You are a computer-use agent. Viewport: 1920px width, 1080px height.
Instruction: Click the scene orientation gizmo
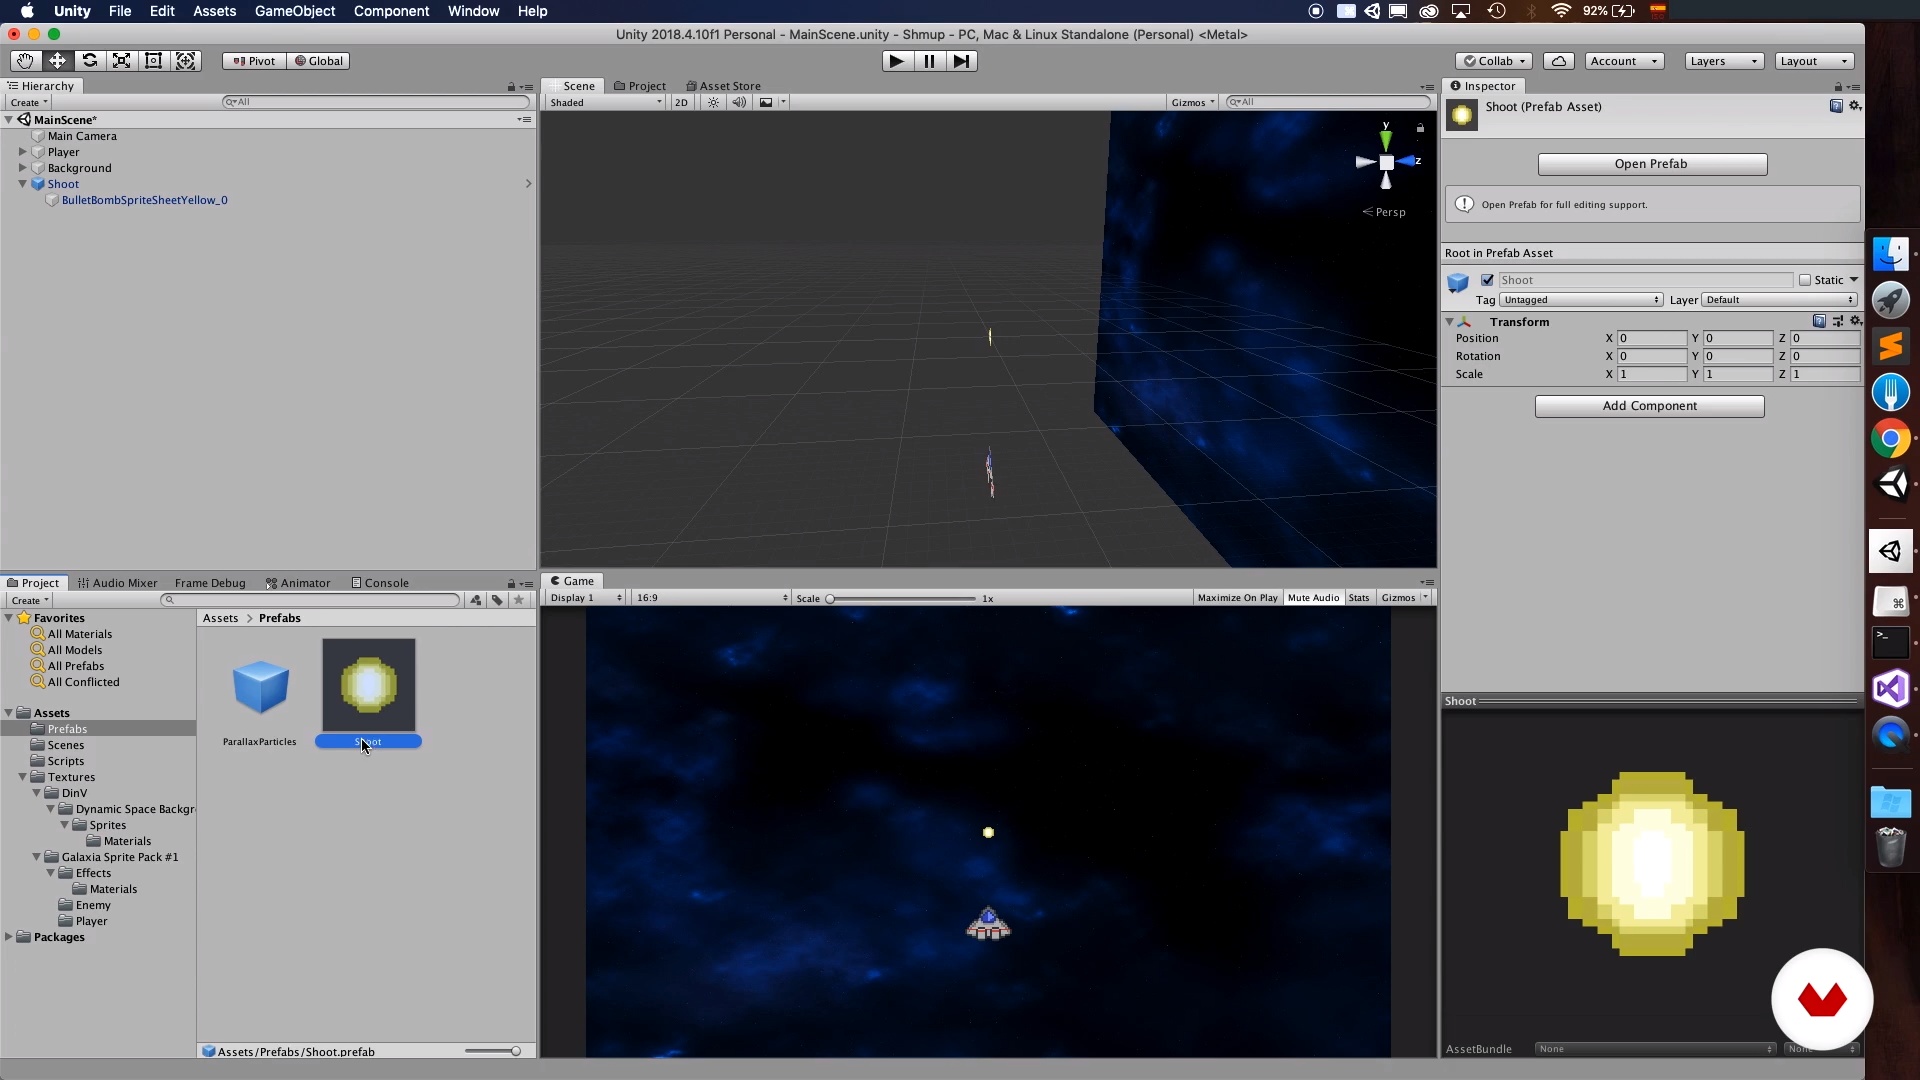[x=1386, y=161]
